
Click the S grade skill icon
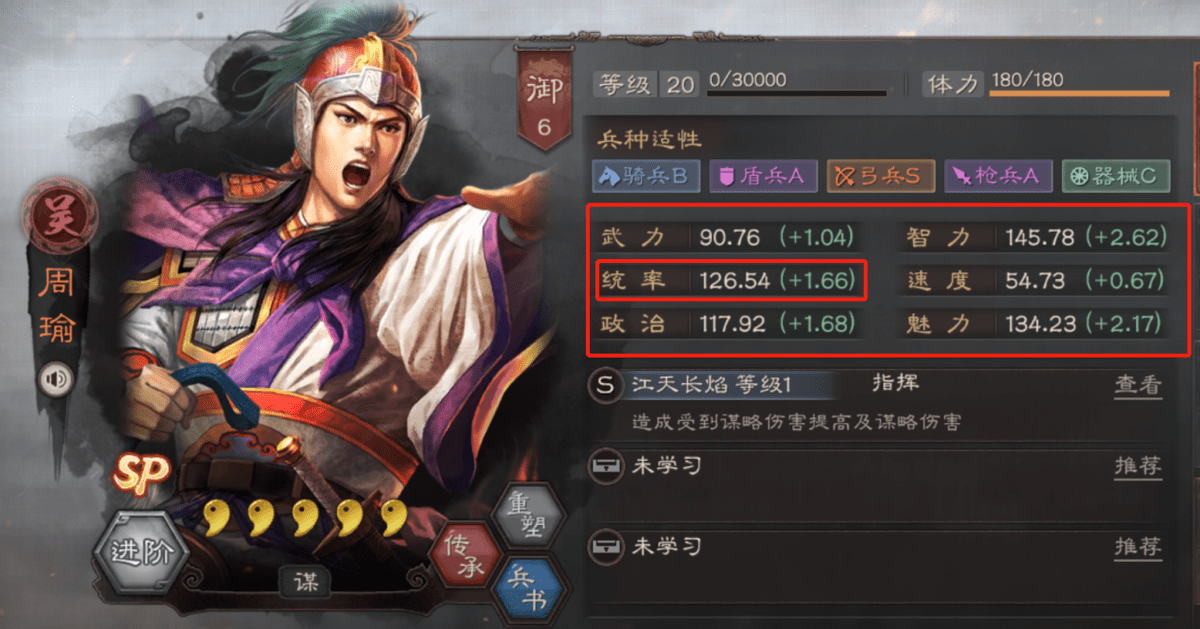click(605, 385)
